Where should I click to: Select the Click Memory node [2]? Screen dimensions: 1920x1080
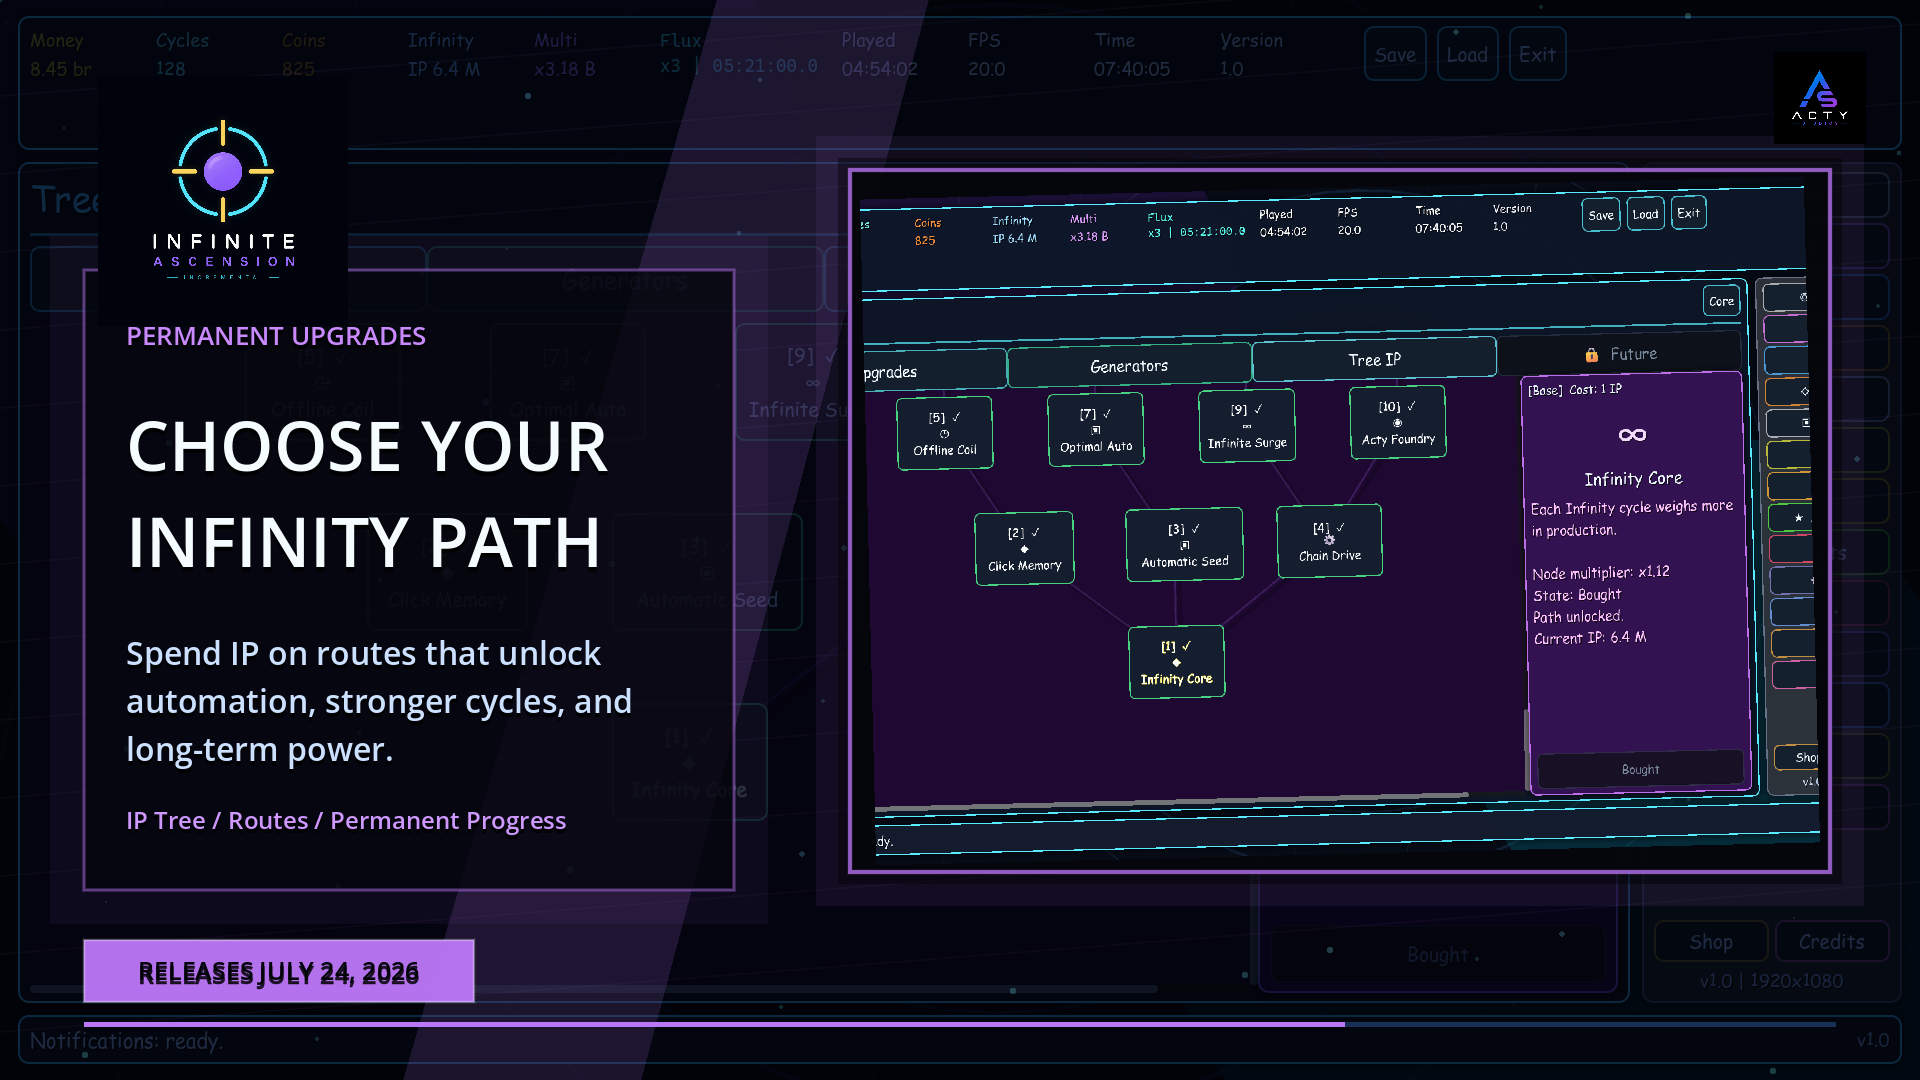1025,549
